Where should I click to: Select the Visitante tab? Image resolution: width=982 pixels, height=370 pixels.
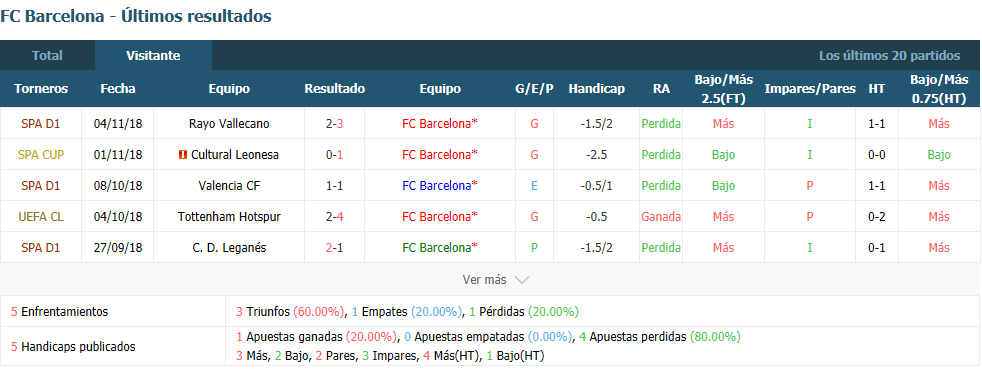(x=153, y=55)
